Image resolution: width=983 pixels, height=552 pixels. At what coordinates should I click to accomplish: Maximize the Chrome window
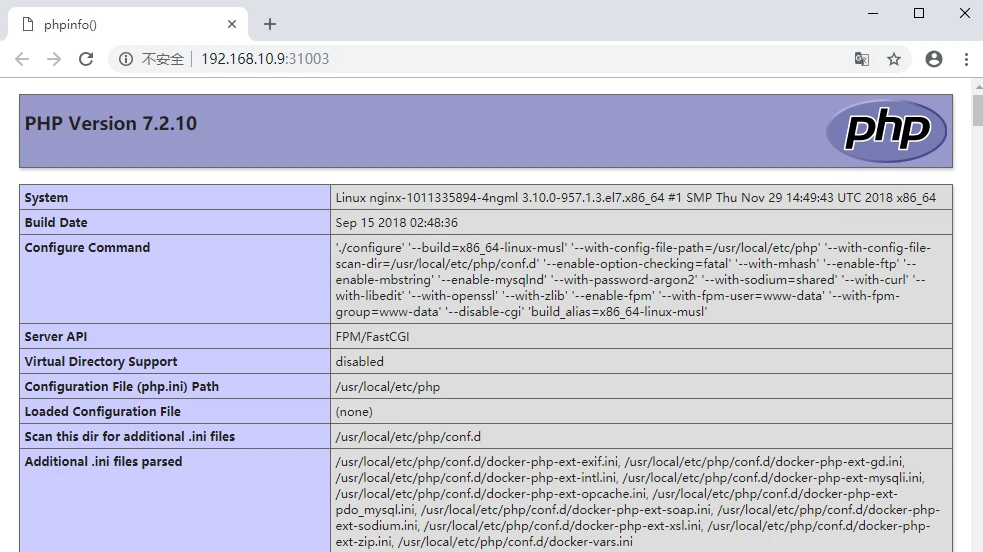tap(919, 13)
